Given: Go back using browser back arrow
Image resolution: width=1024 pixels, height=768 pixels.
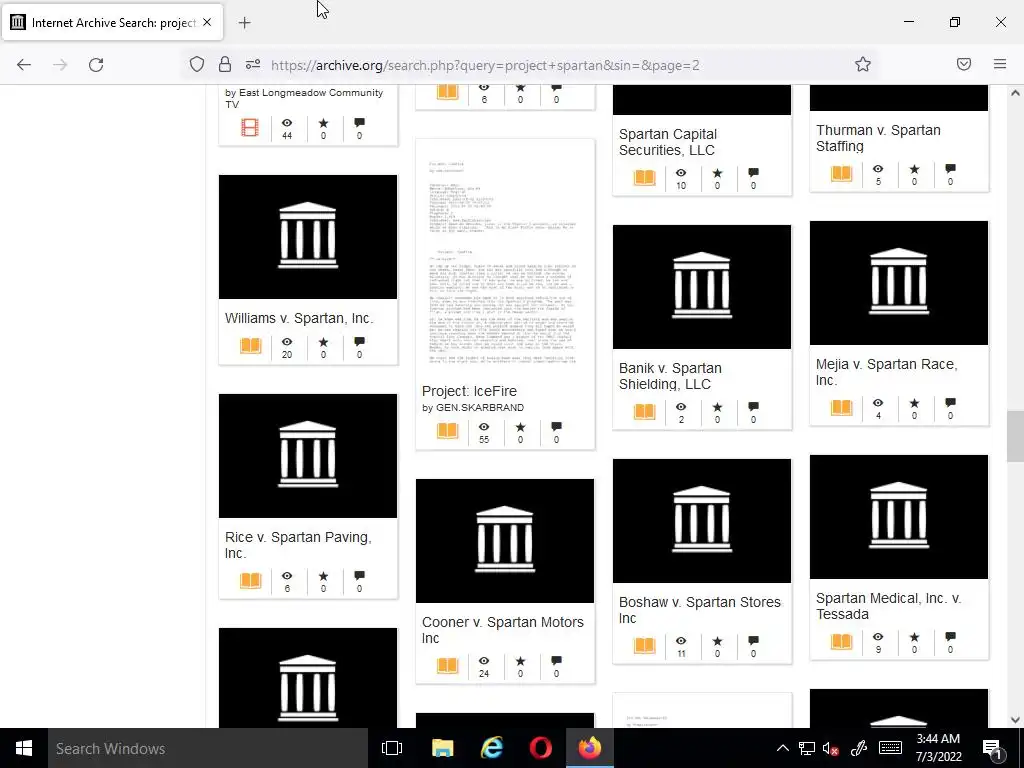Looking at the screenshot, I should click(24, 65).
